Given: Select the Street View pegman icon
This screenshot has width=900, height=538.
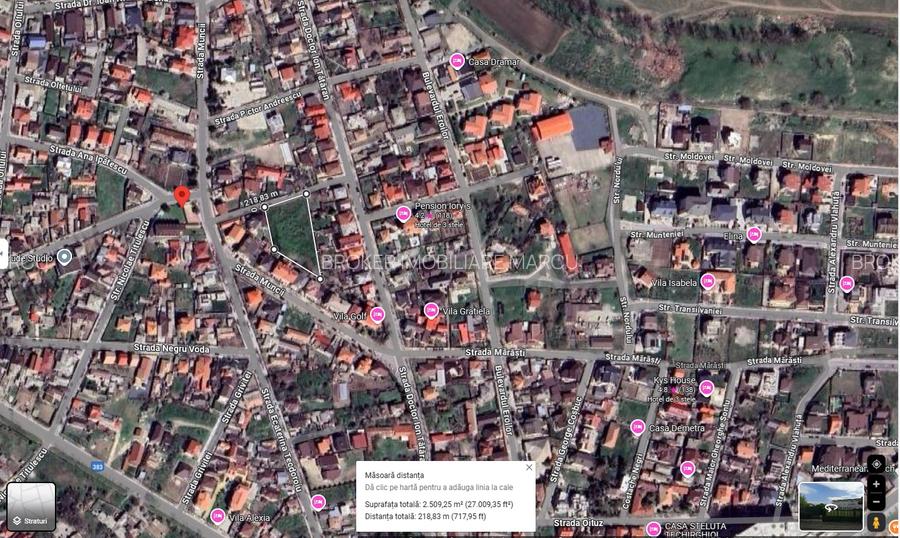Looking at the screenshot, I should coord(876,522).
